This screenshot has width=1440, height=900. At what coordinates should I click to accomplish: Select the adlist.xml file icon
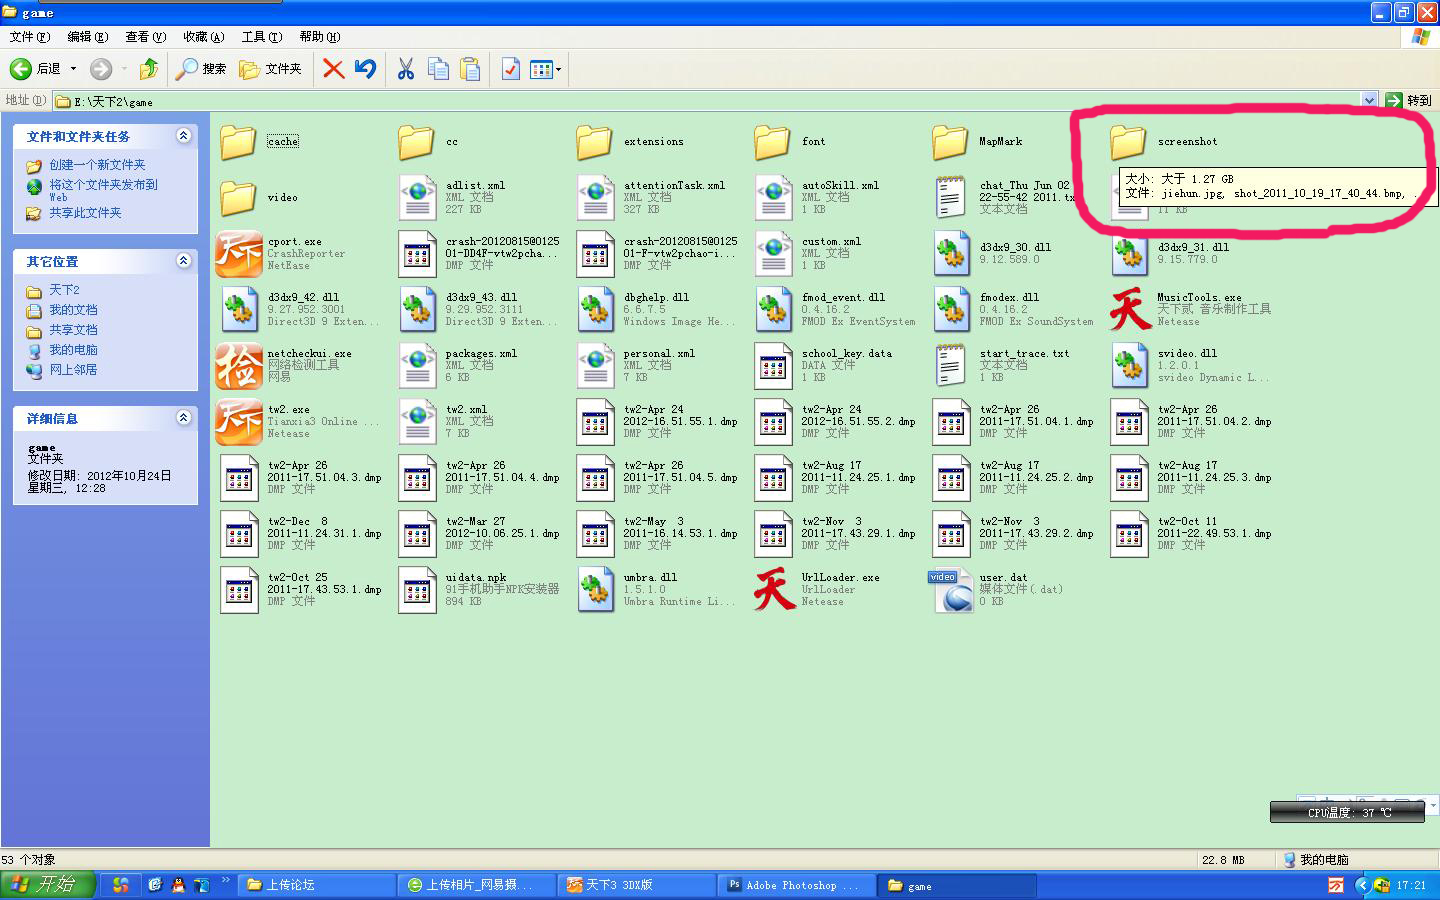pos(417,198)
